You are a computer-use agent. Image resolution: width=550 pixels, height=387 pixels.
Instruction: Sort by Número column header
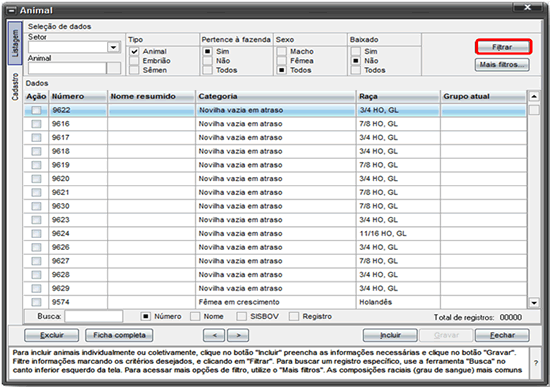[x=78, y=96]
